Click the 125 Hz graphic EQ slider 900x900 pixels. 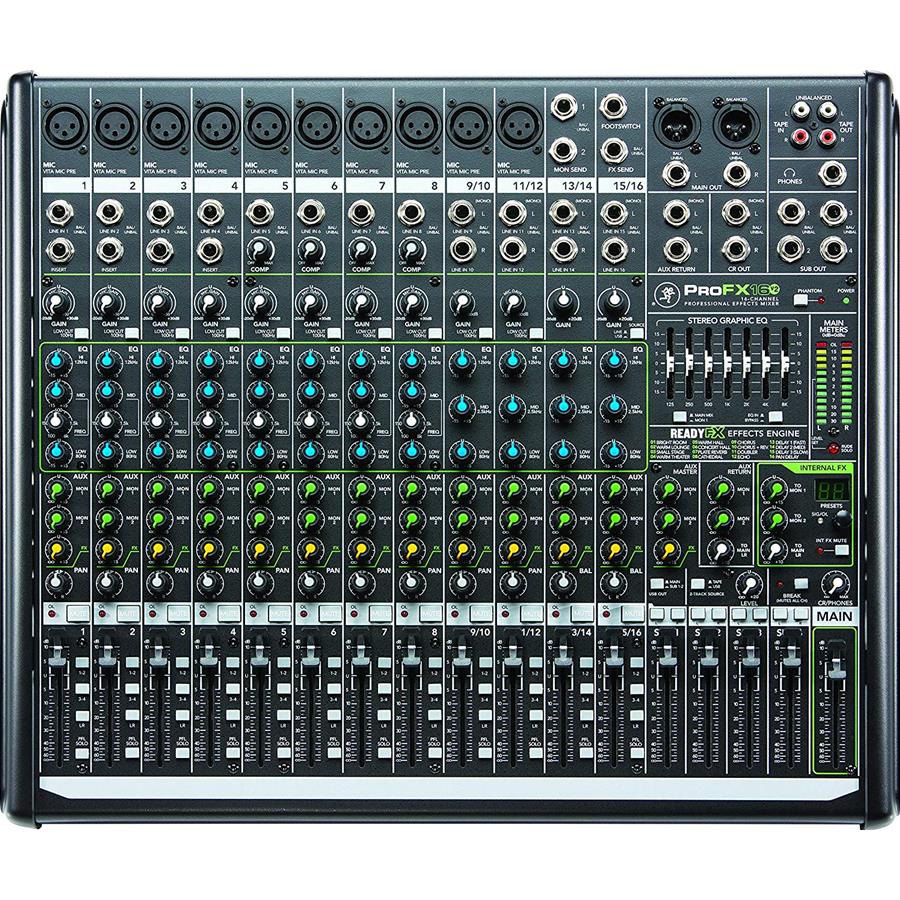pos(670,364)
